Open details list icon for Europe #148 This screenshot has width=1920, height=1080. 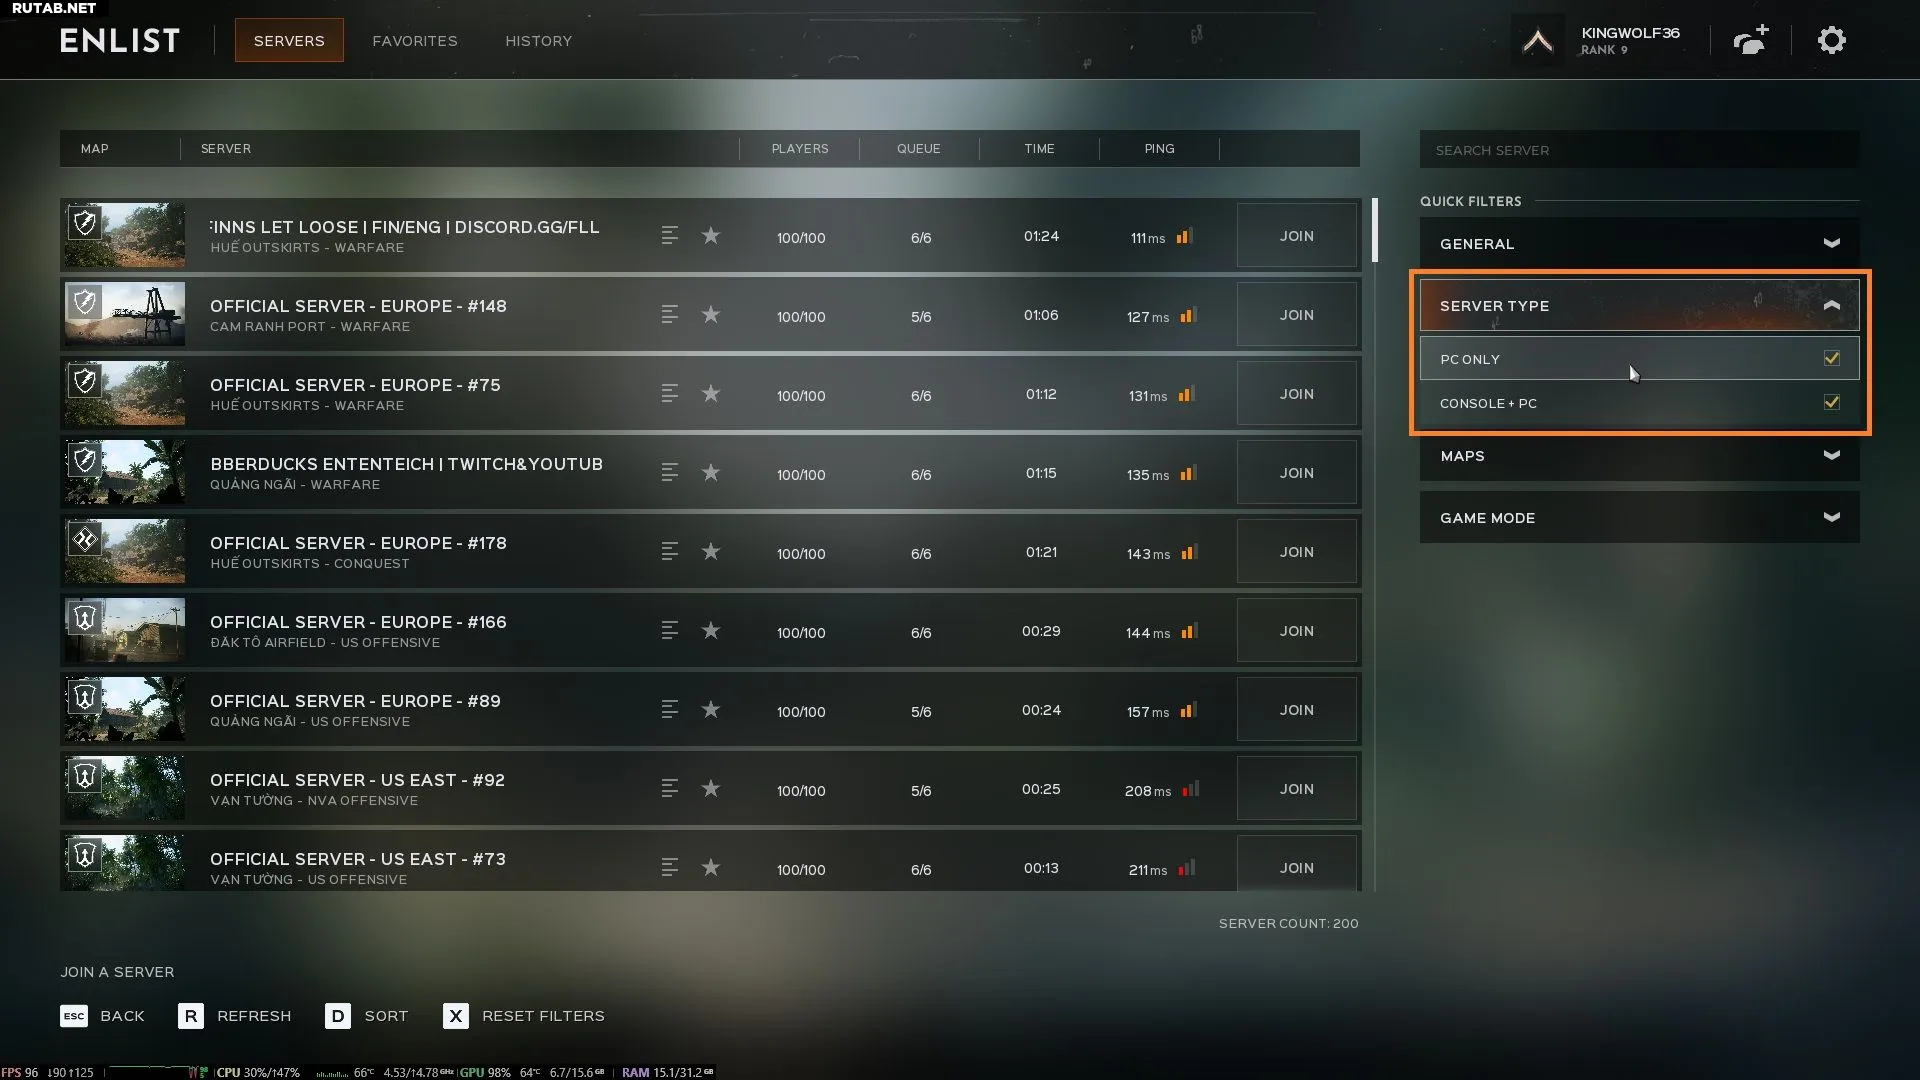coord(670,315)
